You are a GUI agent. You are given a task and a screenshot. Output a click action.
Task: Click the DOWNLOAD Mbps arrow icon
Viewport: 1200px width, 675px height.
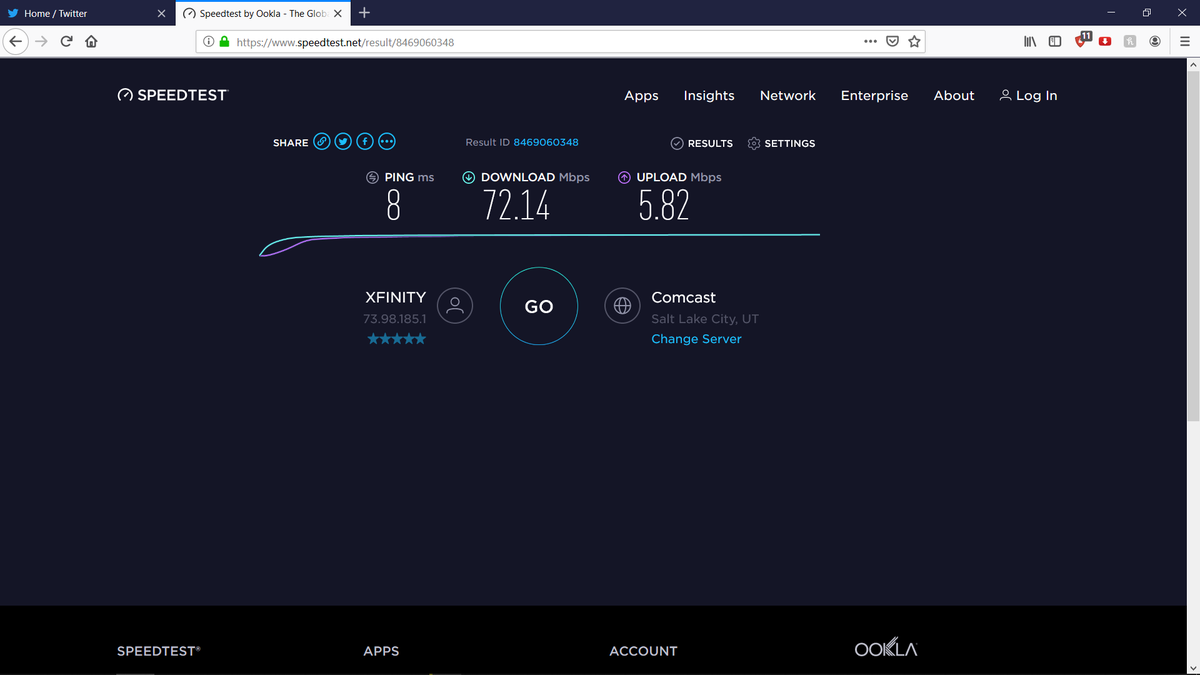pyautogui.click(x=468, y=177)
